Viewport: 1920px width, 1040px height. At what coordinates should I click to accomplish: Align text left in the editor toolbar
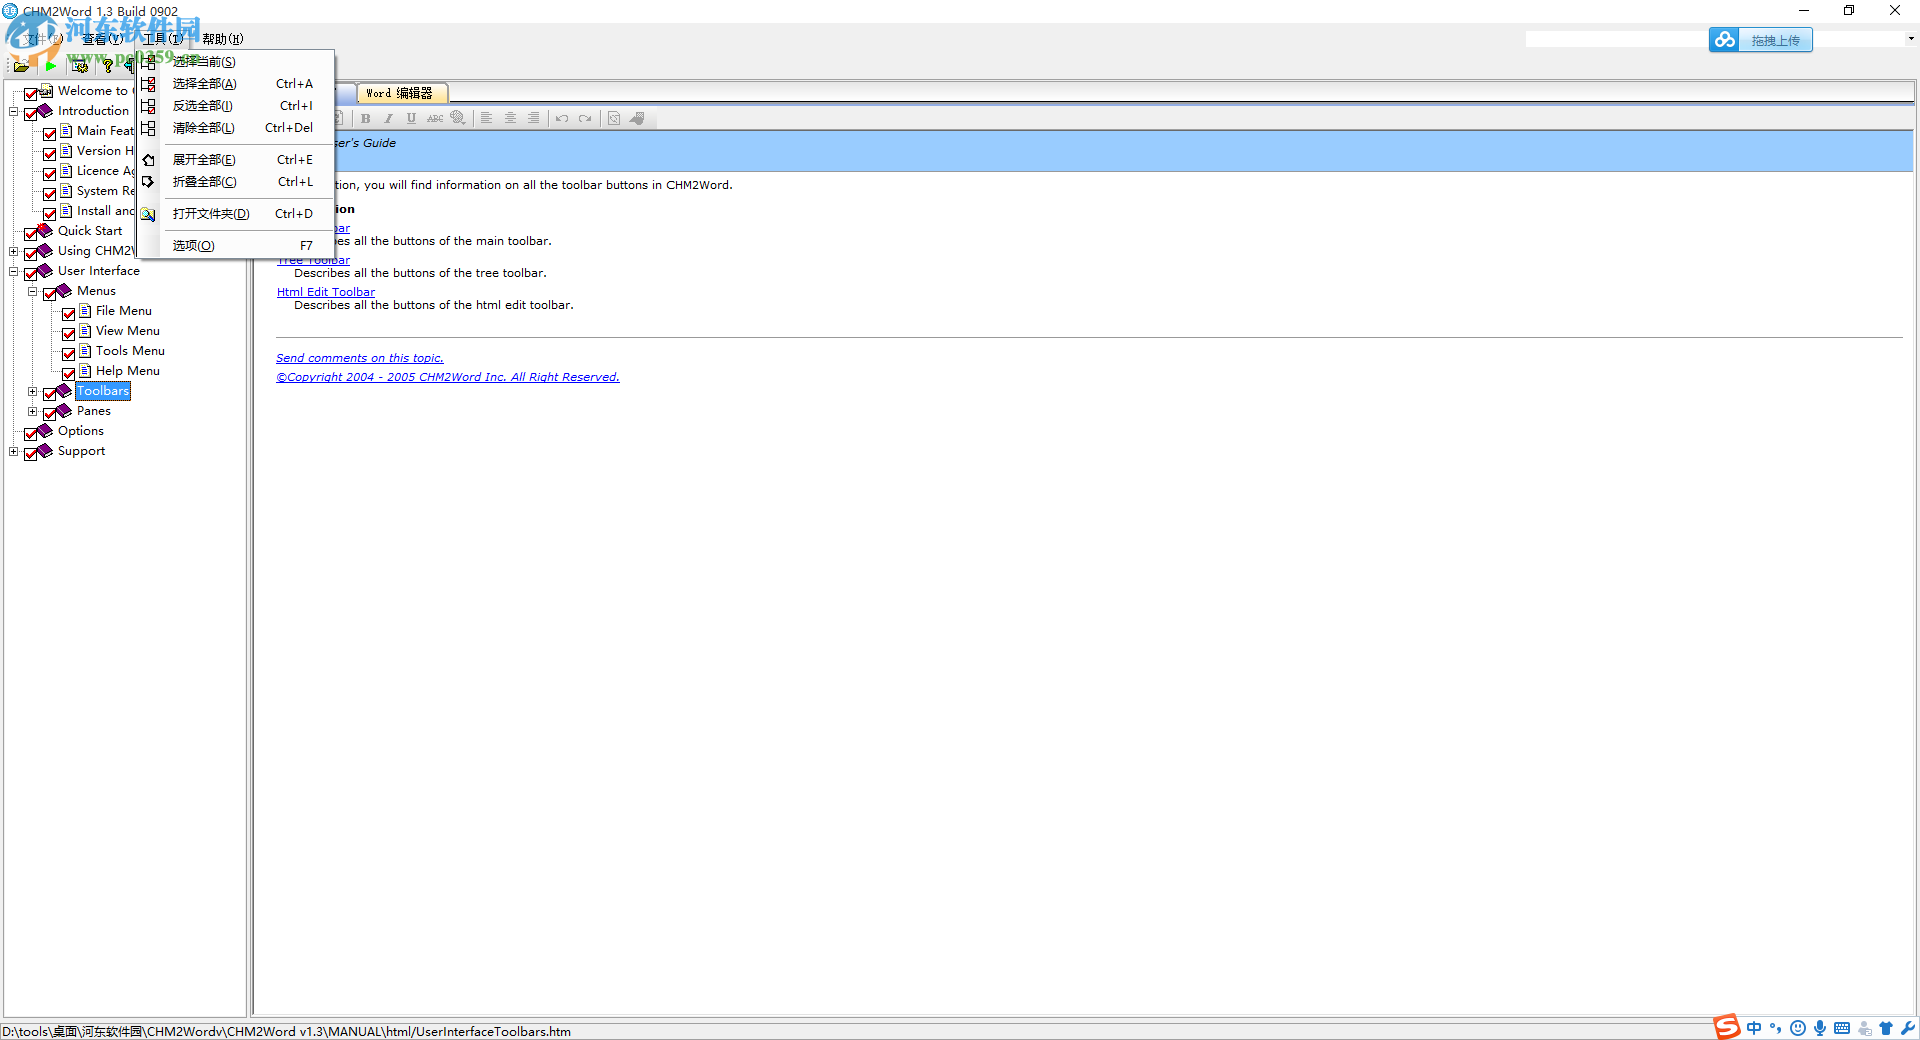(487, 118)
